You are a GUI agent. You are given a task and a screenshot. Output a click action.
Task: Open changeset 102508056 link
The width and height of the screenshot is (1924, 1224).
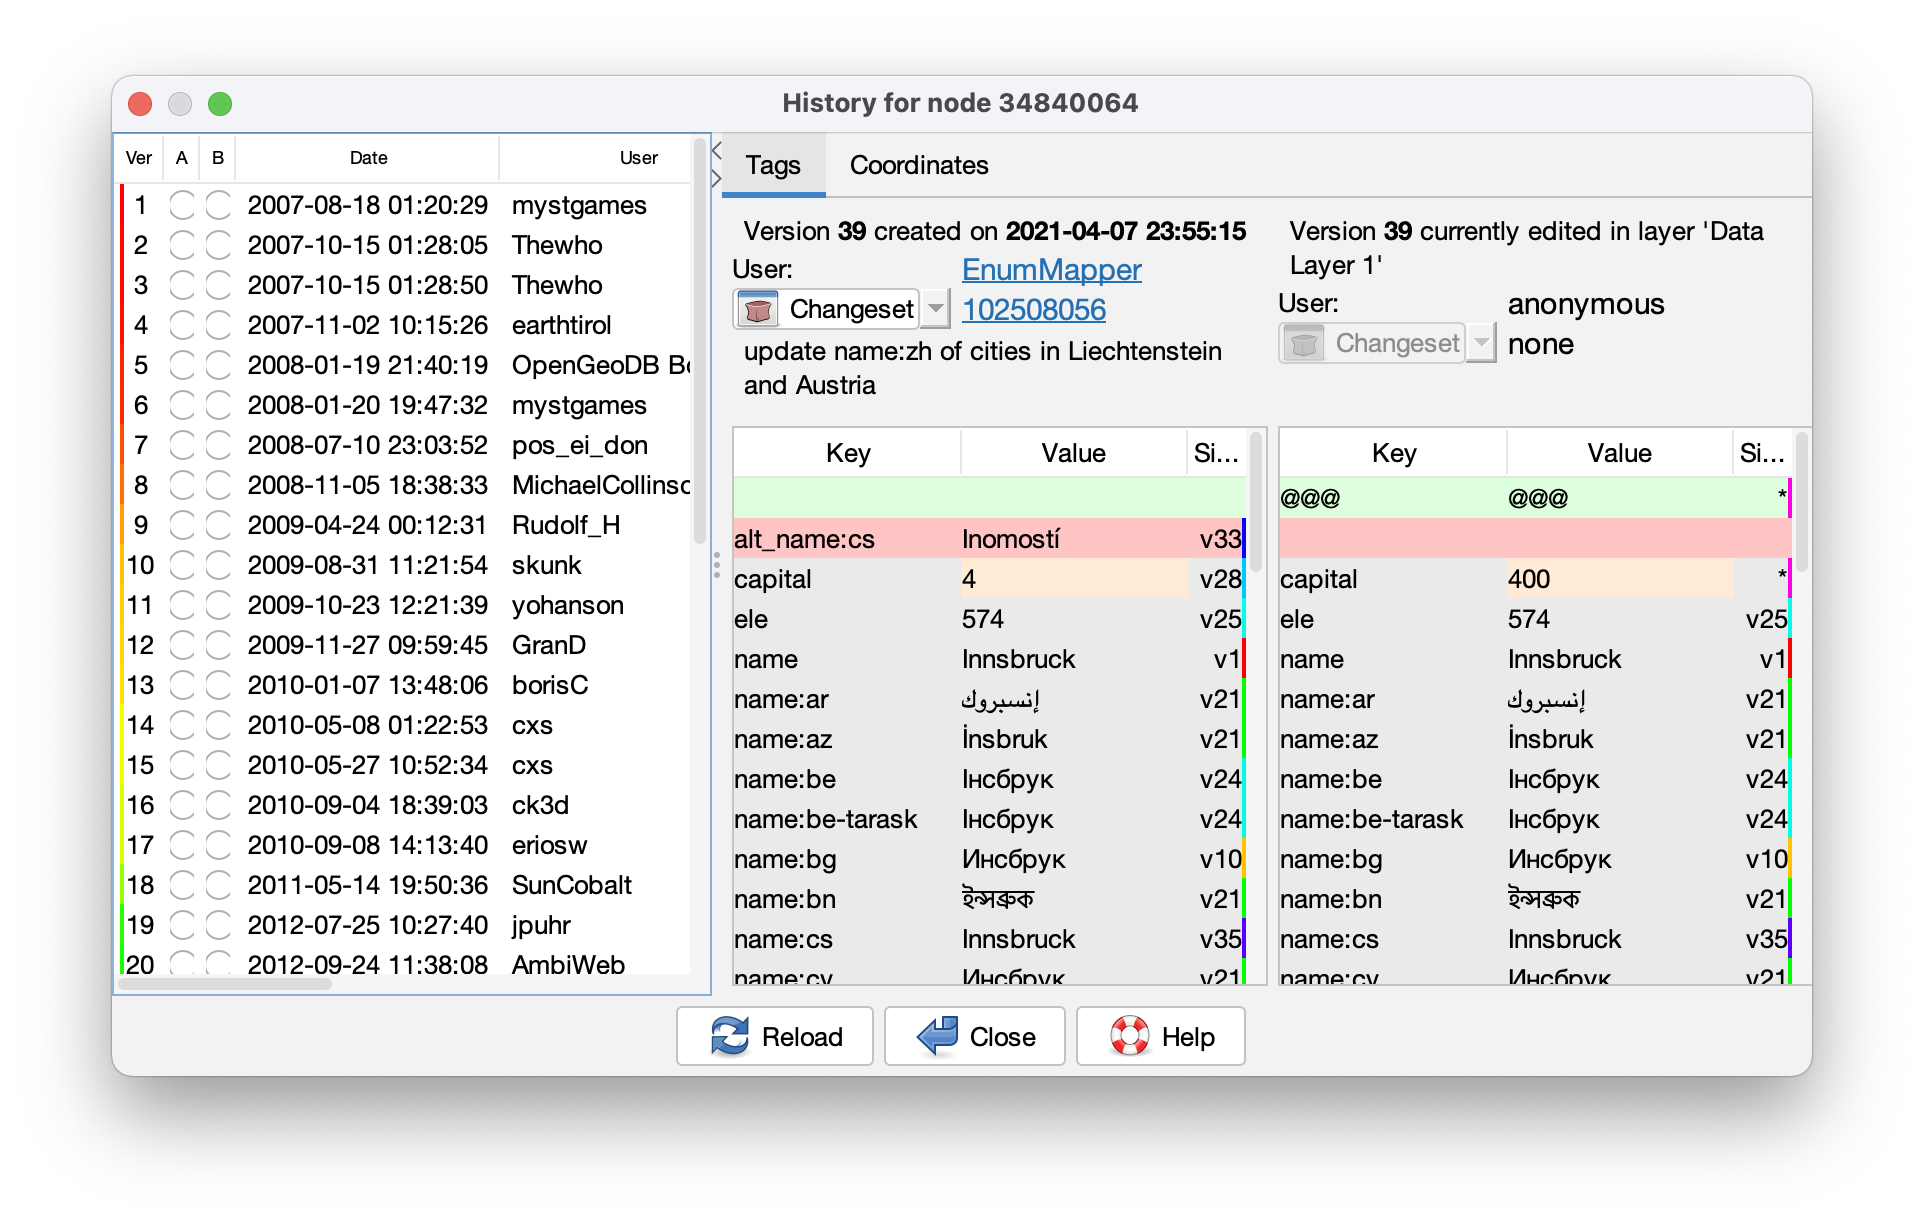(1033, 310)
